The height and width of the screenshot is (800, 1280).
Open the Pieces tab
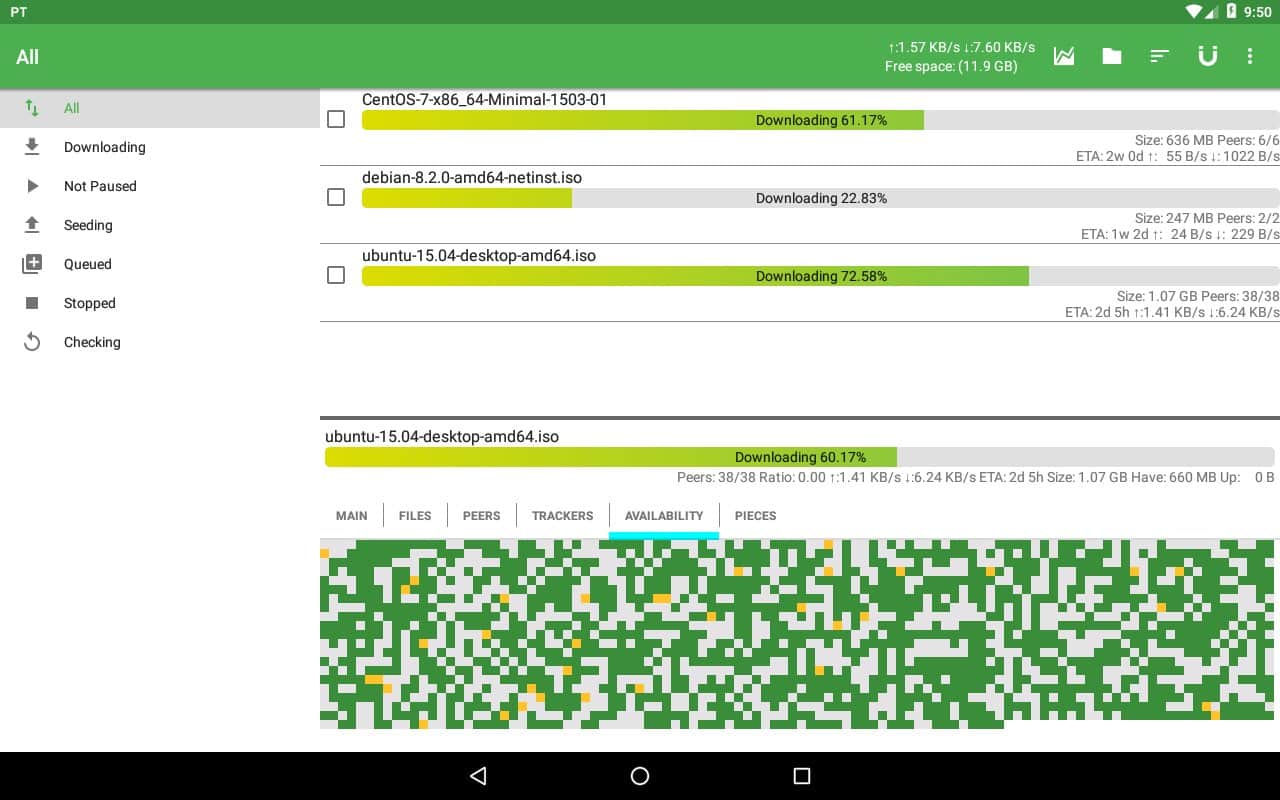coord(755,516)
